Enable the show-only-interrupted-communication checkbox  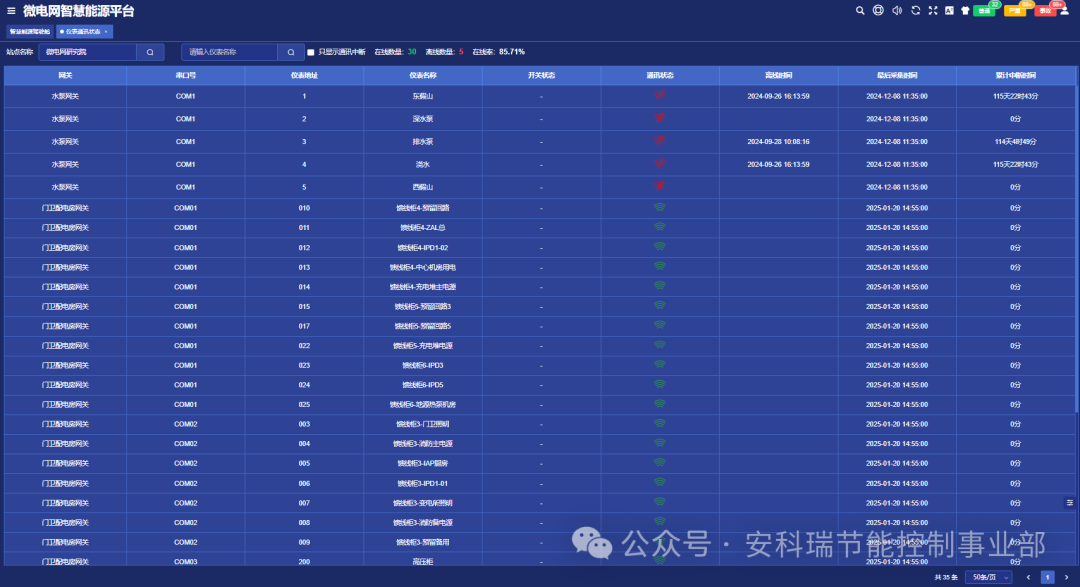[311, 52]
